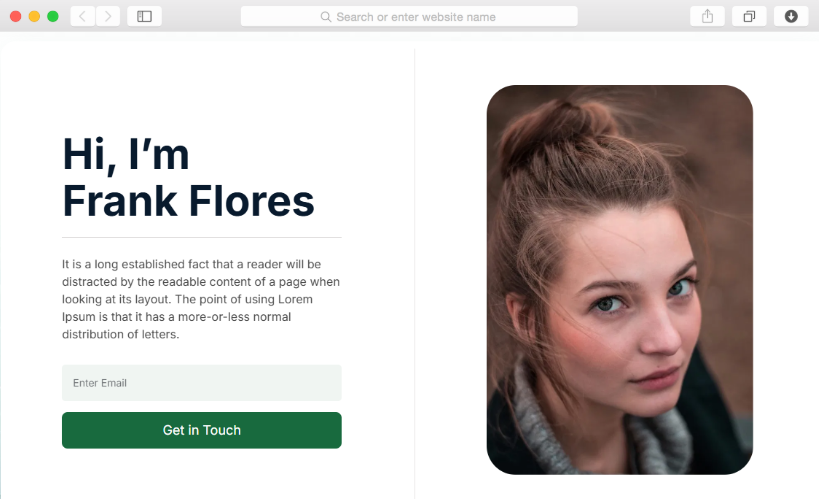
Task: Click the portrait photo of the woman
Action: 619,280
